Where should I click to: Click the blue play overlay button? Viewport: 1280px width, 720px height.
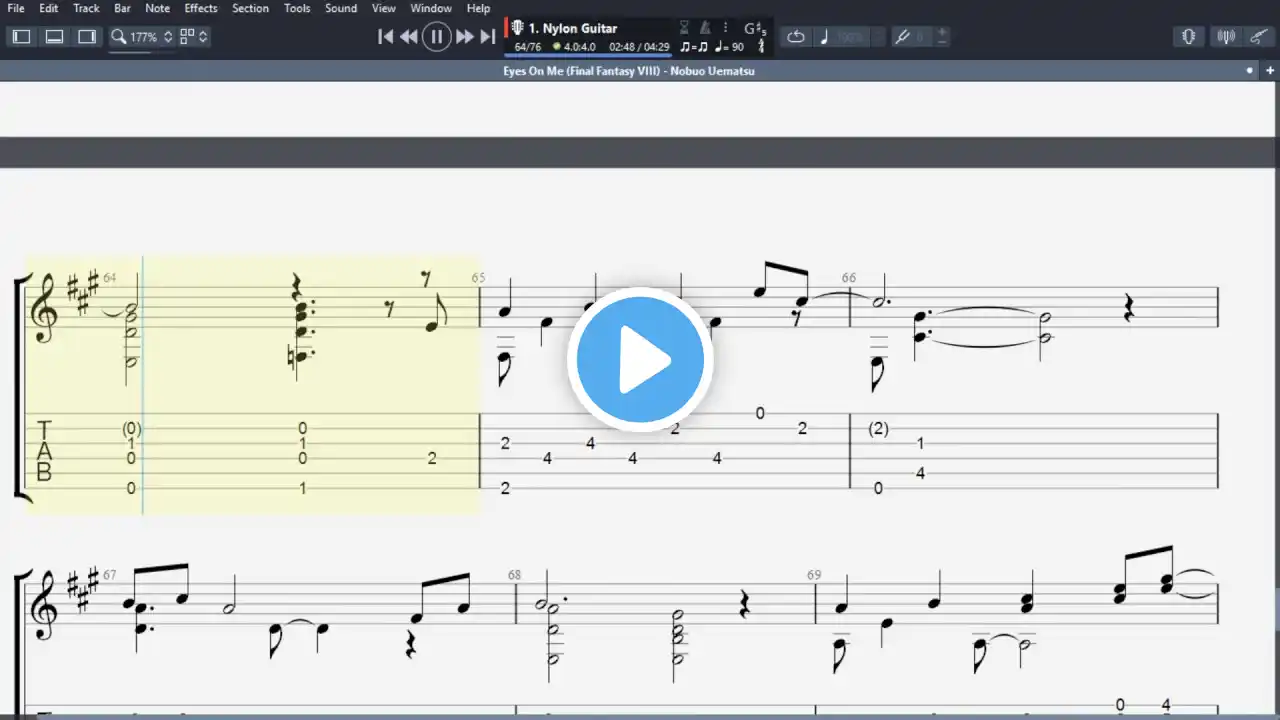coord(640,360)
